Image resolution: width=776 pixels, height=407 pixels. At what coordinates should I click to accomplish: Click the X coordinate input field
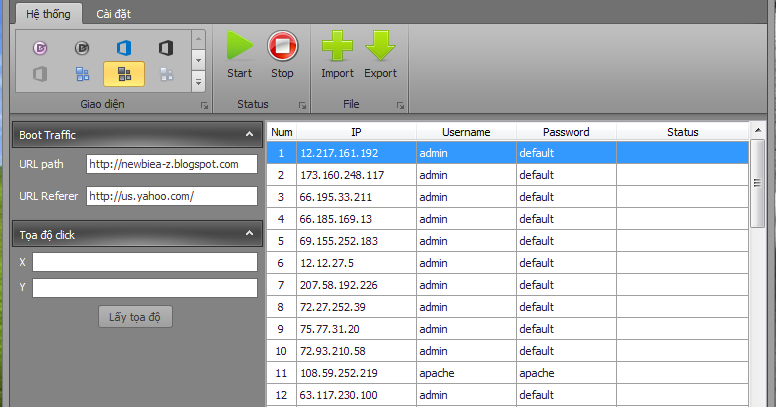click(x=145, y=262)
